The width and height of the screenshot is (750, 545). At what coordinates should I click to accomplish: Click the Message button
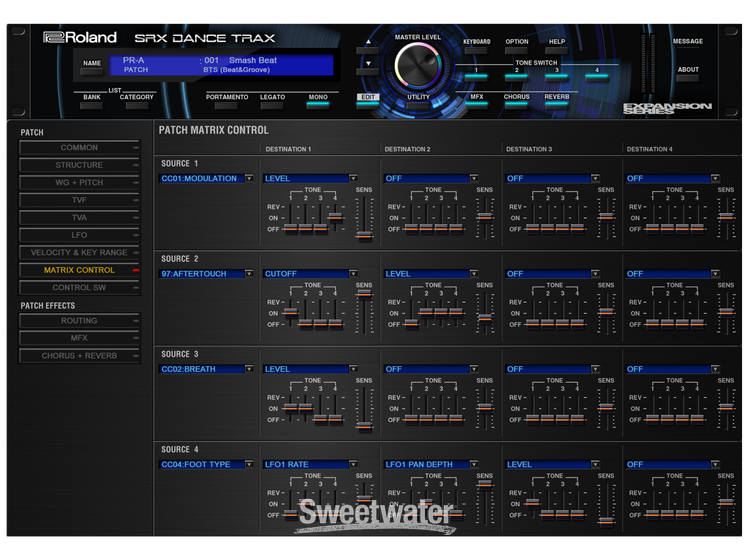click(688, 50)
